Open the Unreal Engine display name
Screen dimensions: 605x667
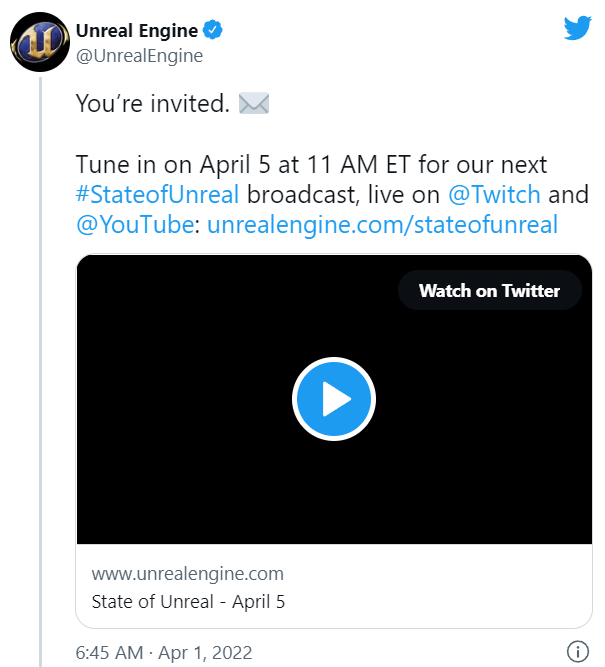(x=137, y=31)
